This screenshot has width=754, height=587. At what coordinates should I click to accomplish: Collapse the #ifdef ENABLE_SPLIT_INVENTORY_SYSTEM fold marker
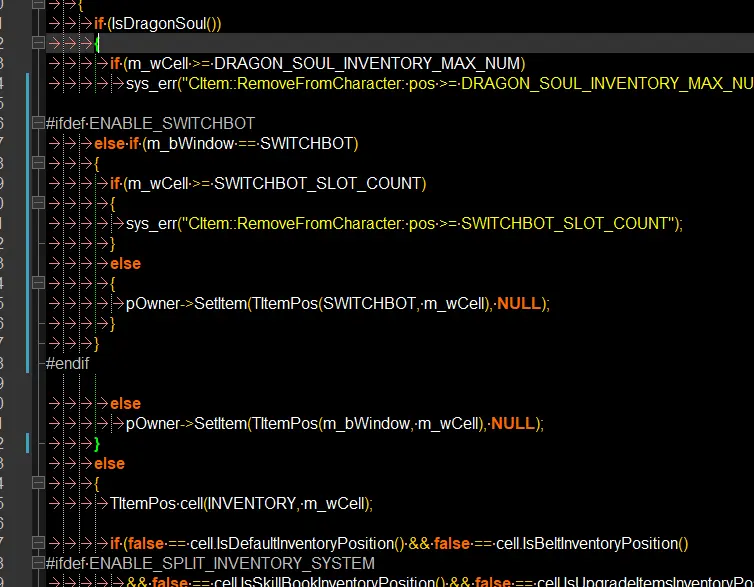click(x=37, y=563)
